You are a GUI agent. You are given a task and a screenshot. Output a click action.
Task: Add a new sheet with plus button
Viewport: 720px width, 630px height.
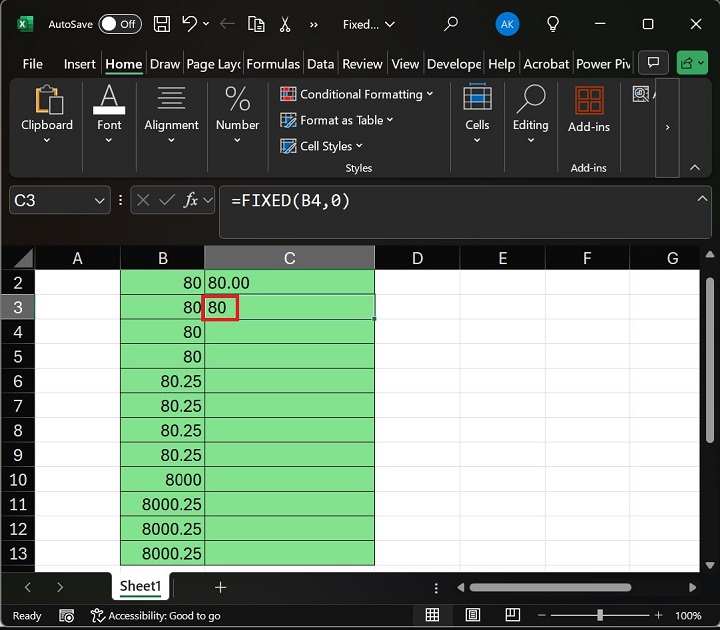(220, 587)
